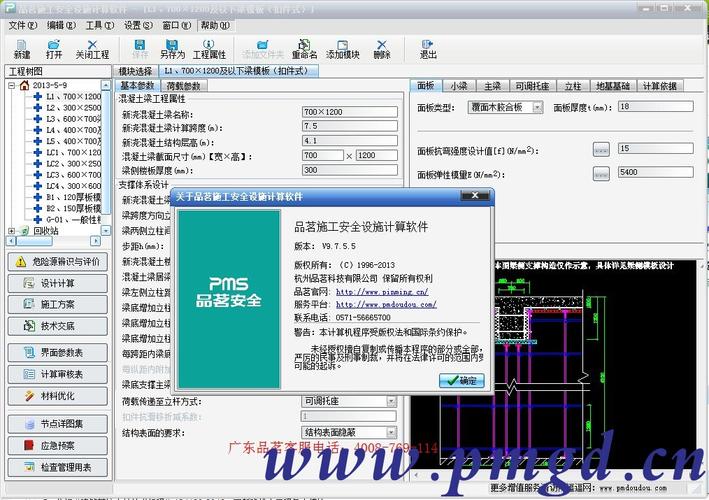Open a project with 打开 icon

click(54, 49)
